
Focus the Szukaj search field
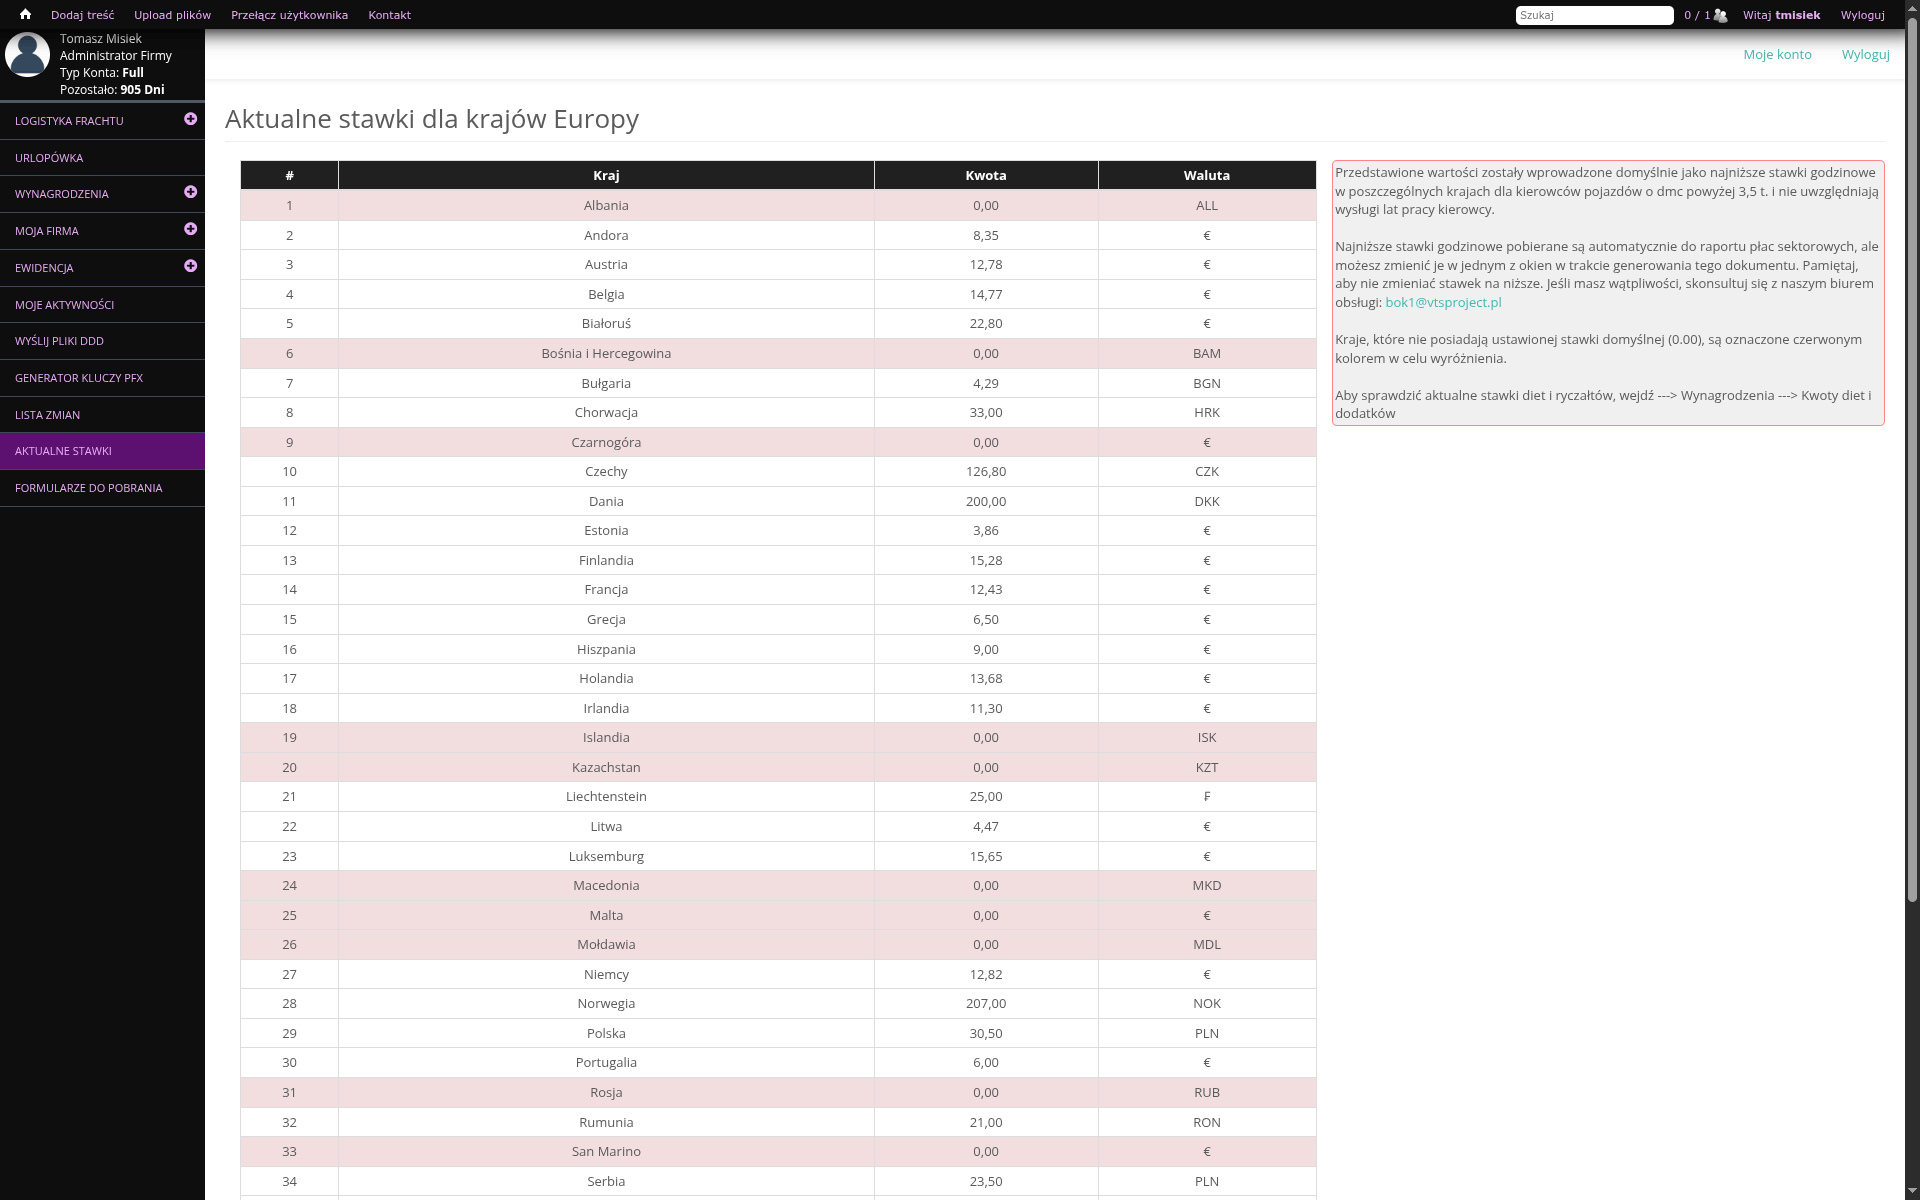coord(1594,15)
